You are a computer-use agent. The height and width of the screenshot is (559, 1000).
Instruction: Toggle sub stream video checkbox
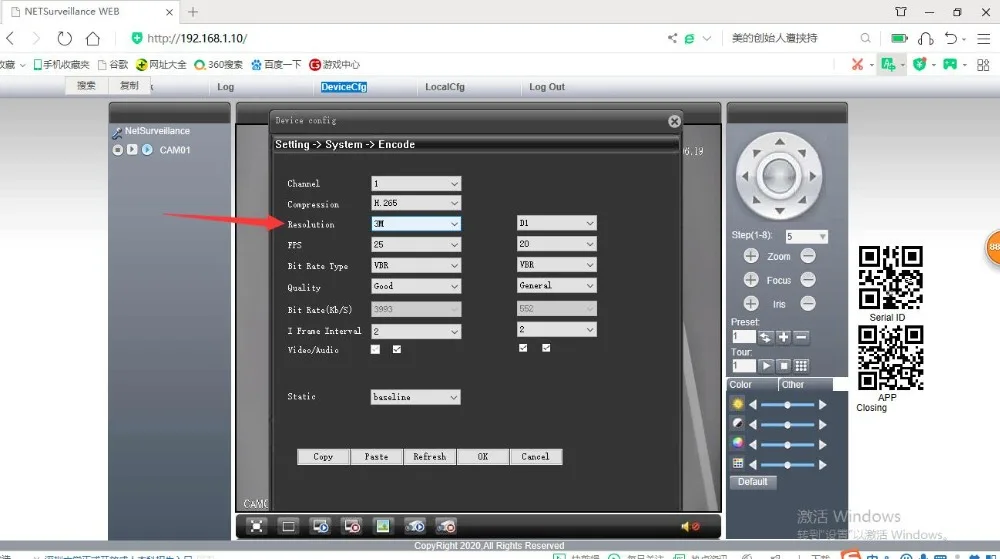(523, 348)
